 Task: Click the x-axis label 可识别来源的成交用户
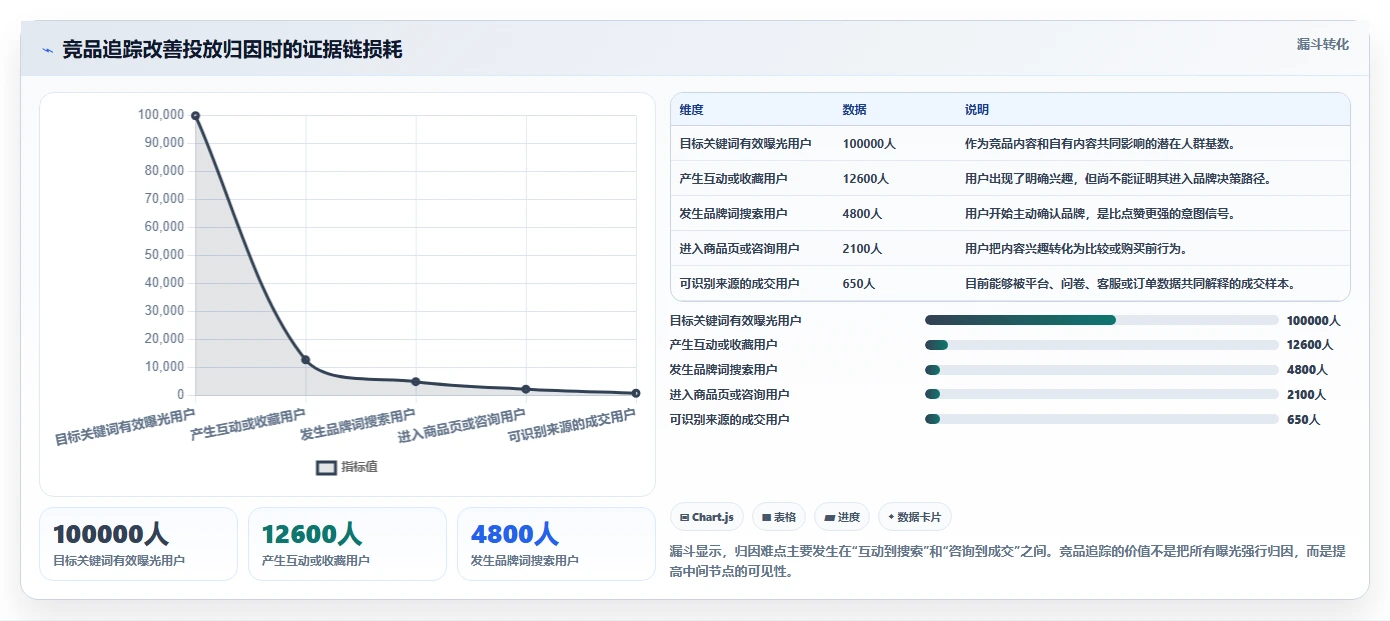572,426
